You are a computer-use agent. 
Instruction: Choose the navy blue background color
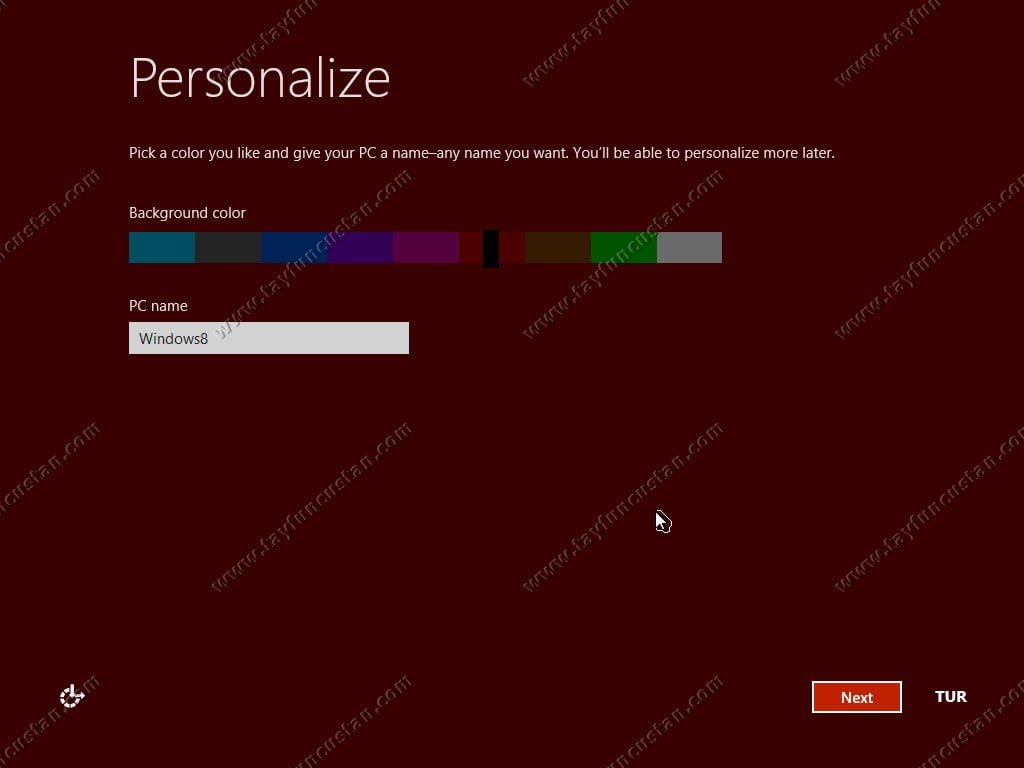coord(293,247)
